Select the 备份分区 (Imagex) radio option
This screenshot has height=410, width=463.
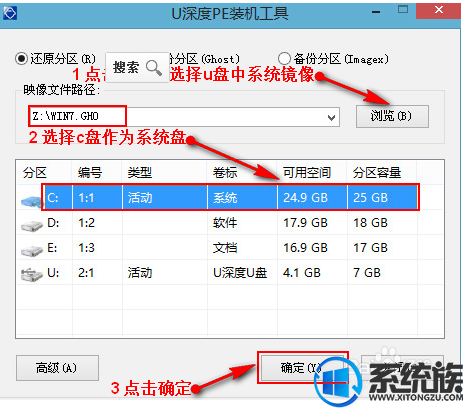coord(284,59)
